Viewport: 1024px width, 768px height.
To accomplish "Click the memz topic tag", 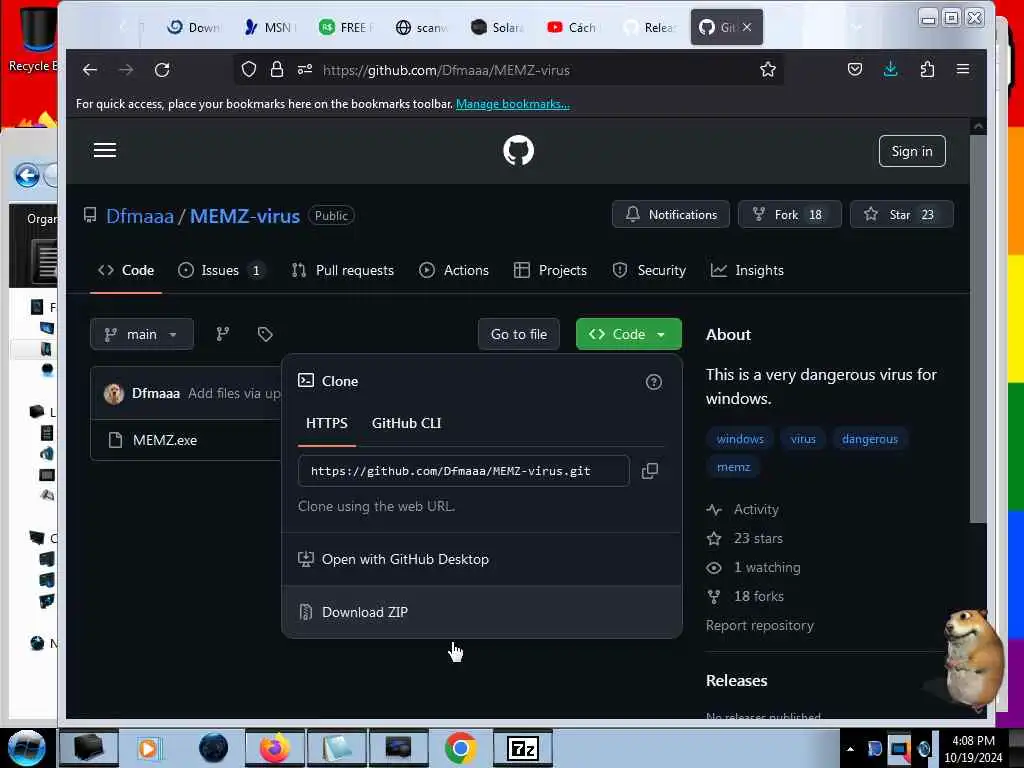I will pyautogui.click(x=733, y=467).
